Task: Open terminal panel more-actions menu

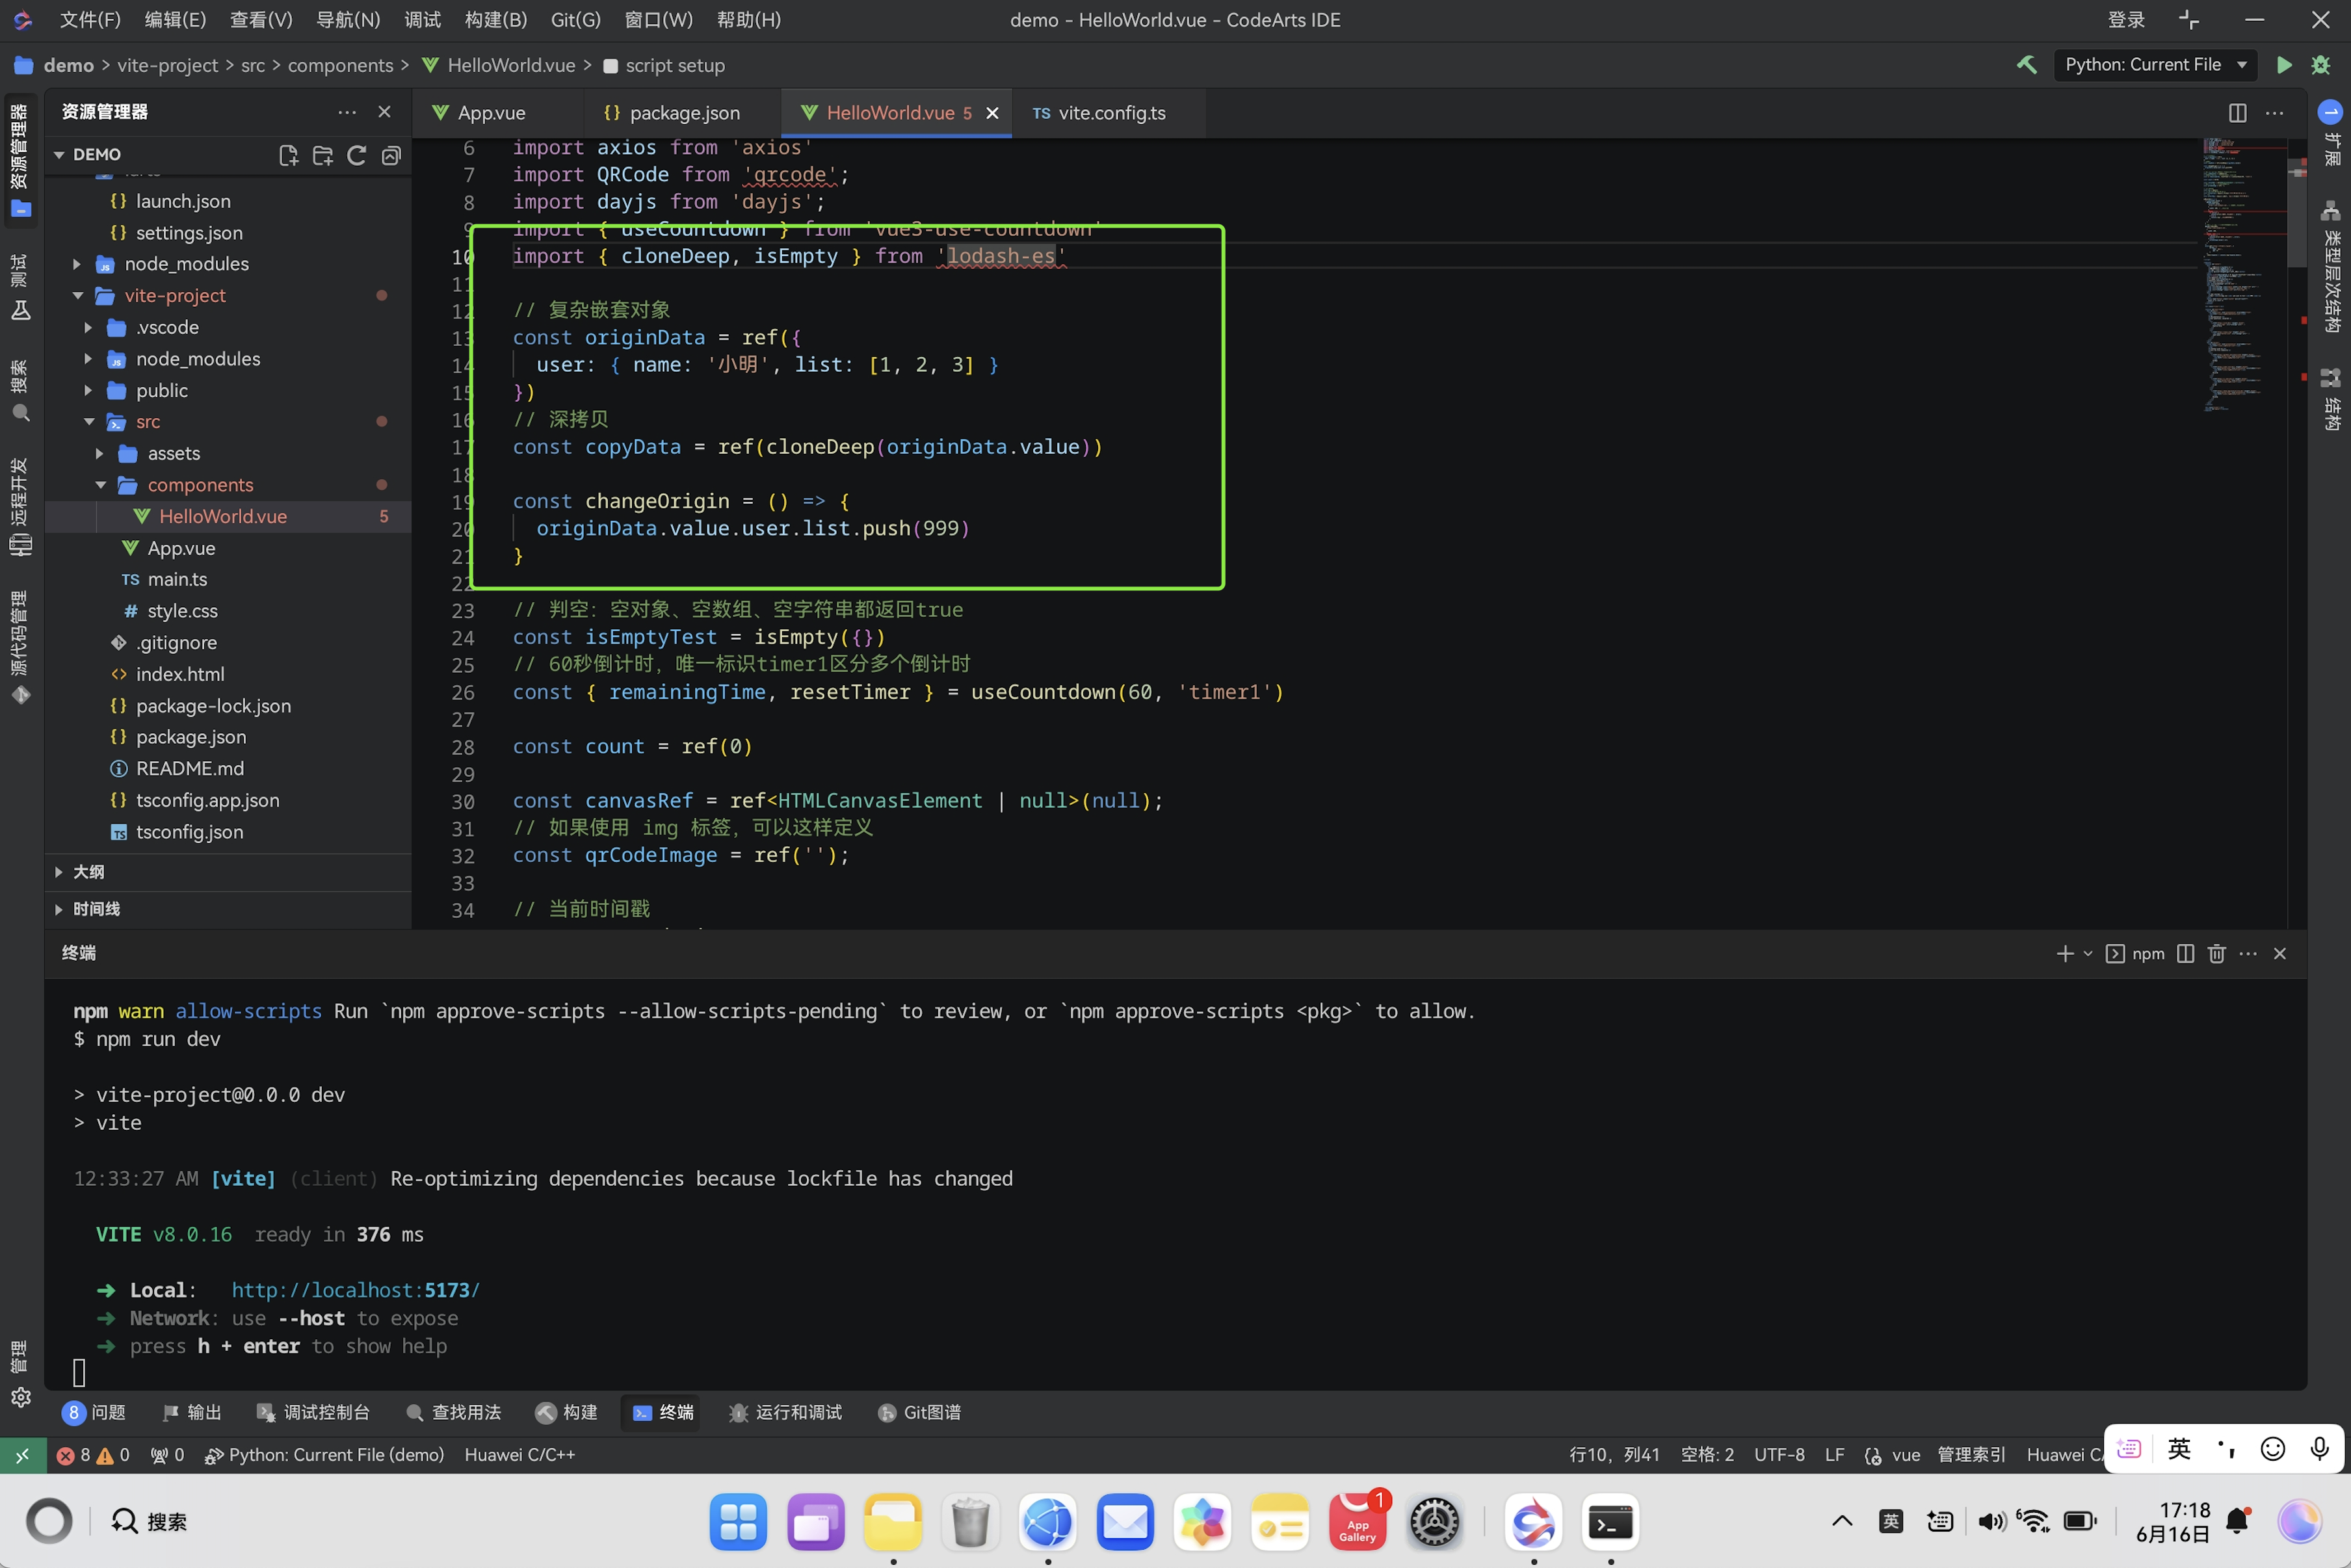Action: (x=2248, y=953)
